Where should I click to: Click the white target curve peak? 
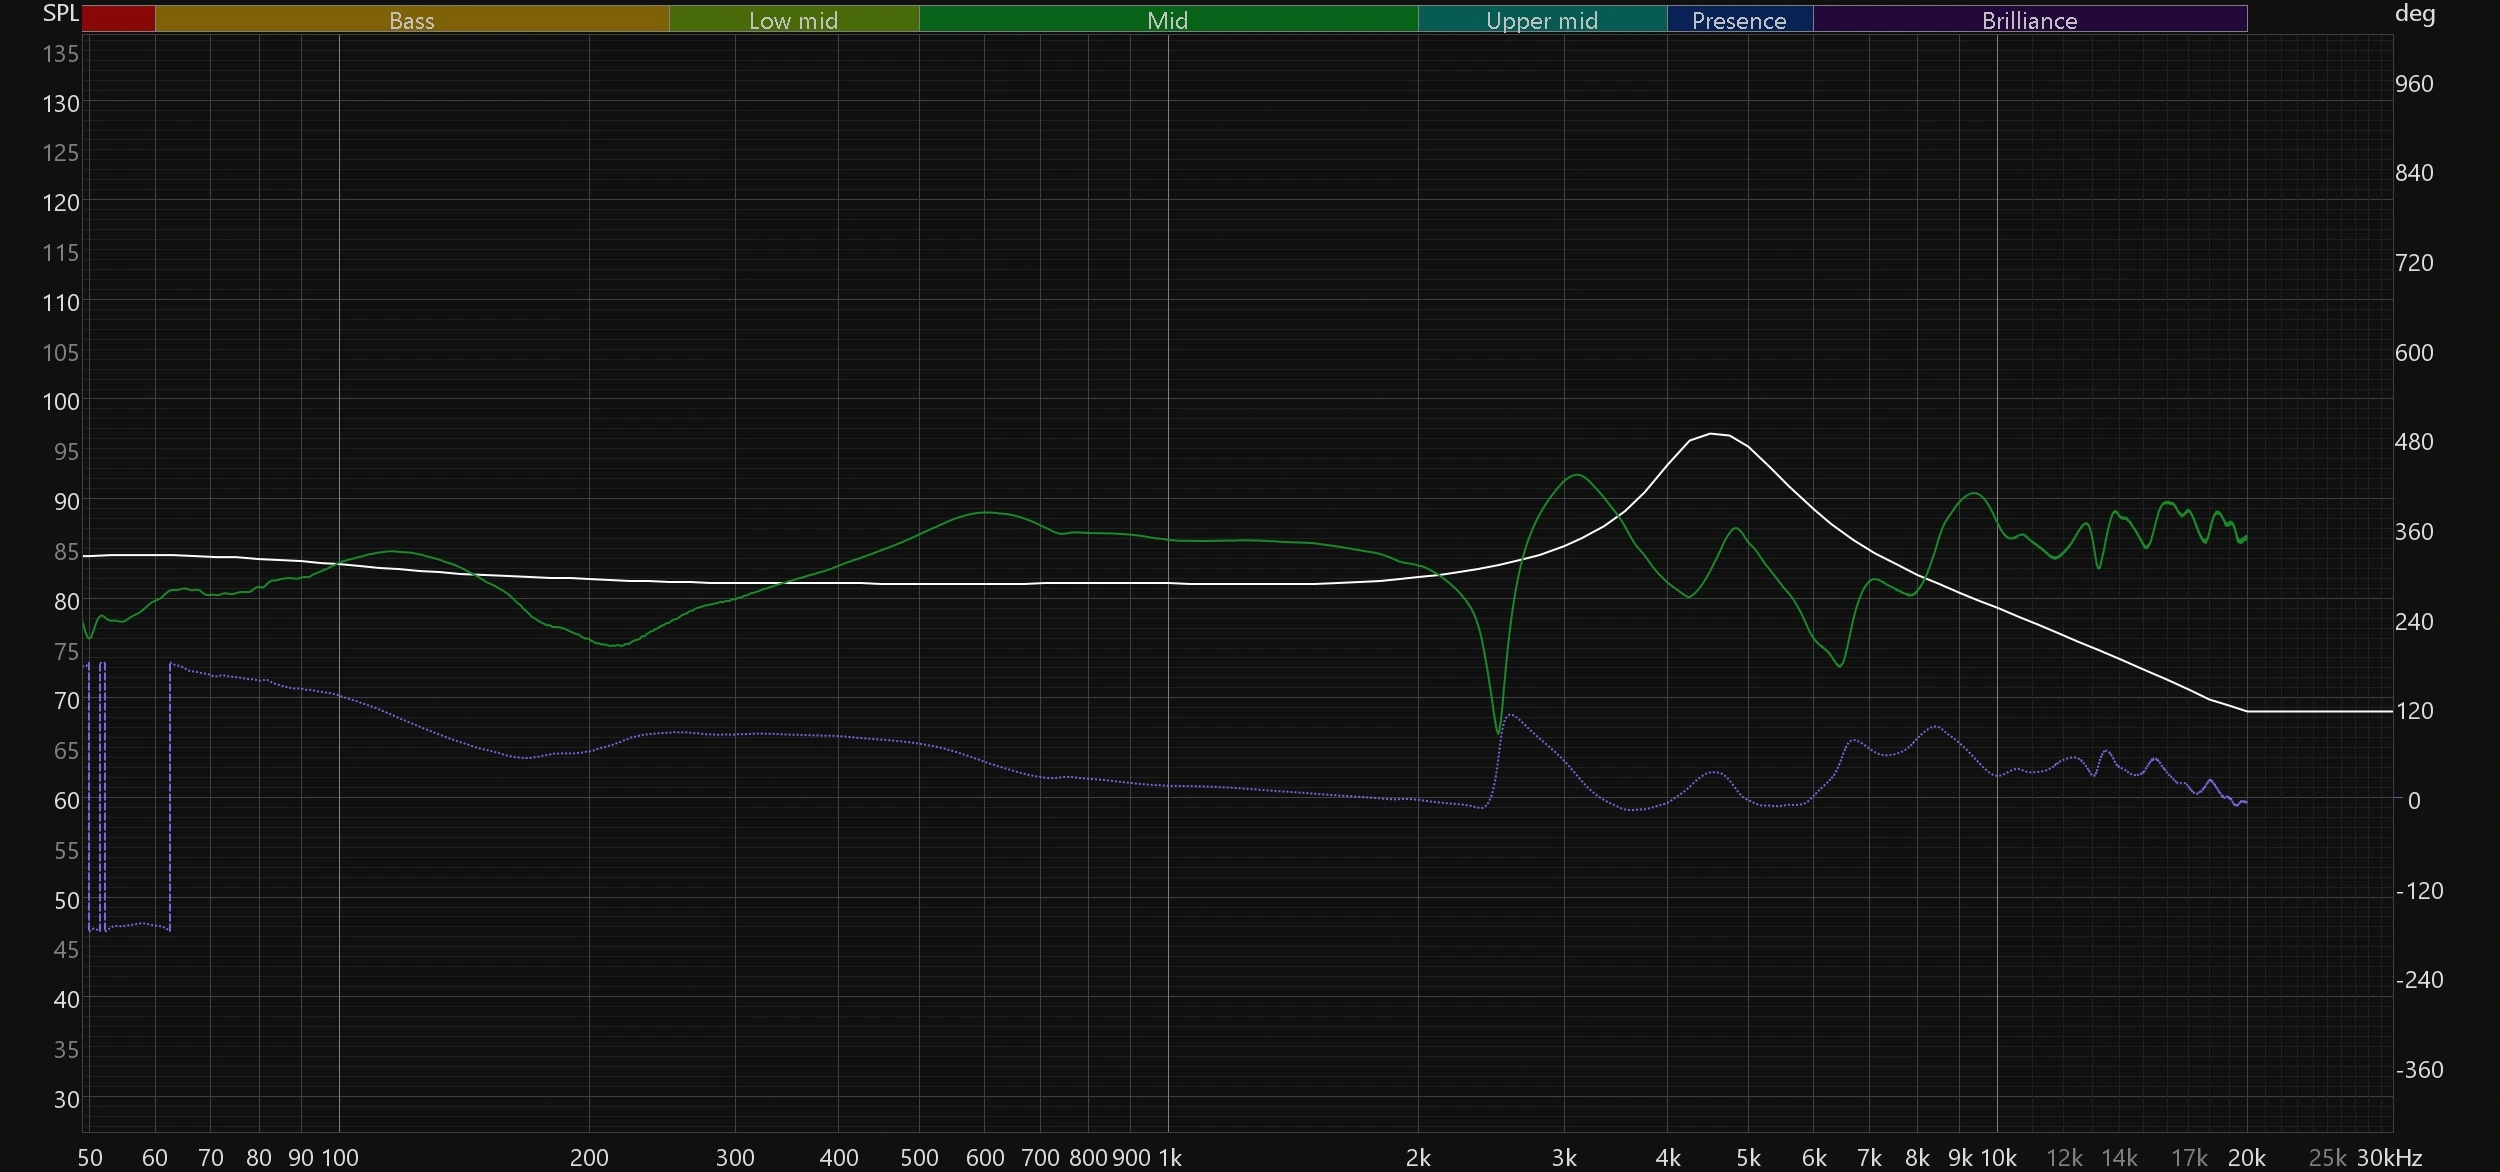click(1712, 433)
